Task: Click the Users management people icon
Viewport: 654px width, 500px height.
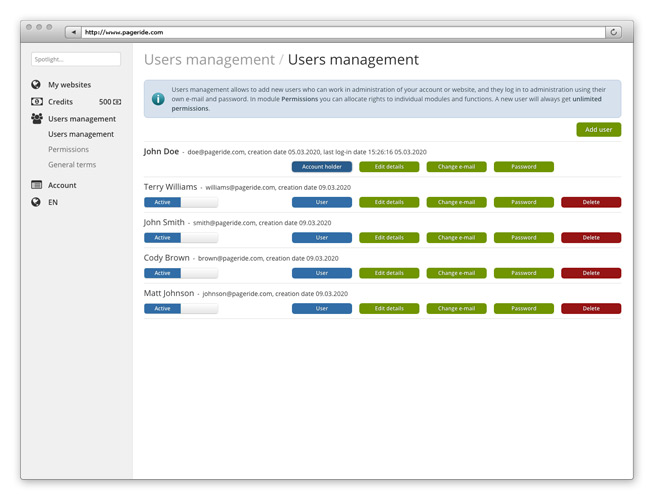Action: click(37, 119)
